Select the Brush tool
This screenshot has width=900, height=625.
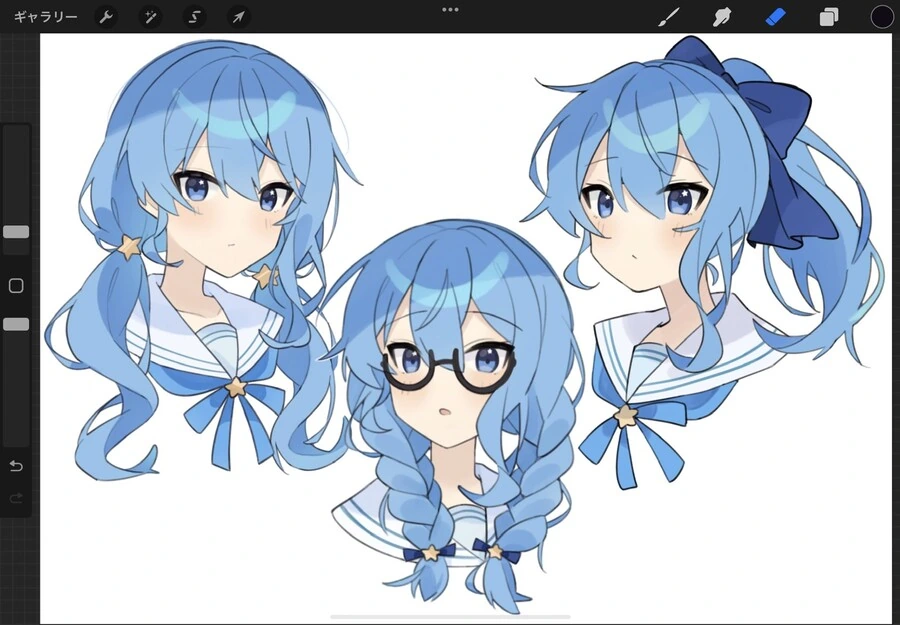pyautogui.click(x=669, y=17)
